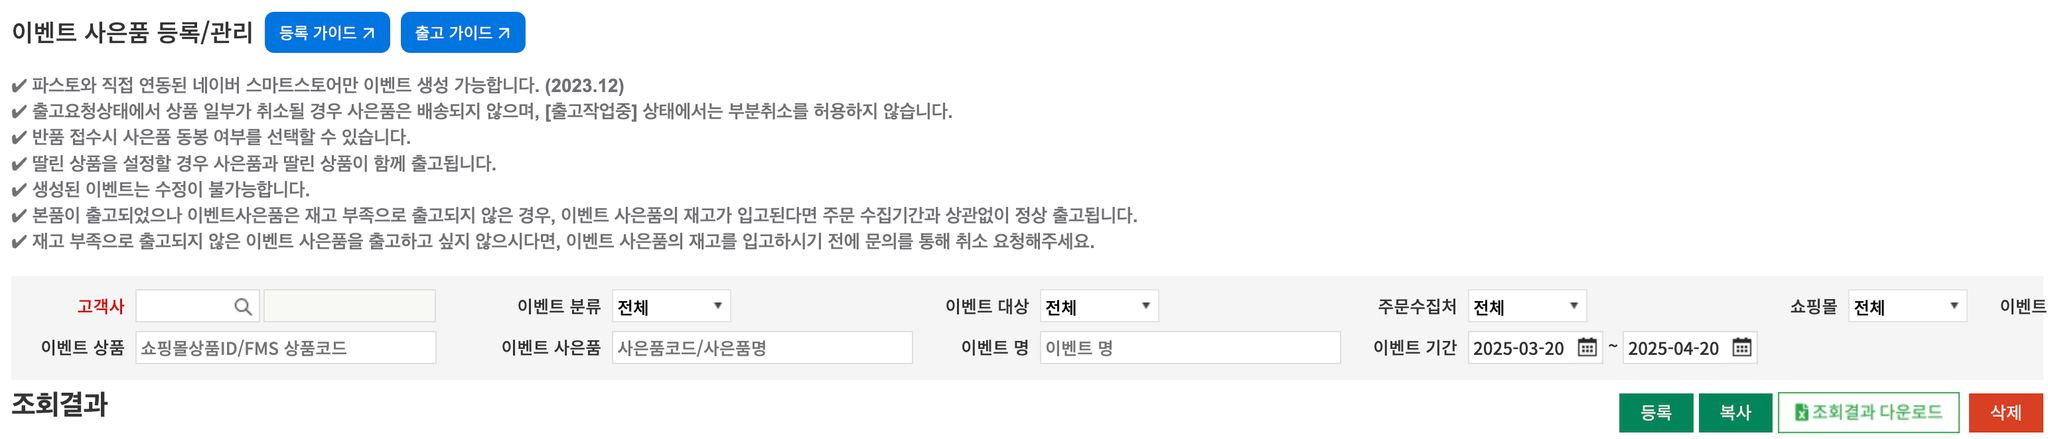
Task: Click the 이벤트 사은품 input field
Action: click(x=762, y=348)
